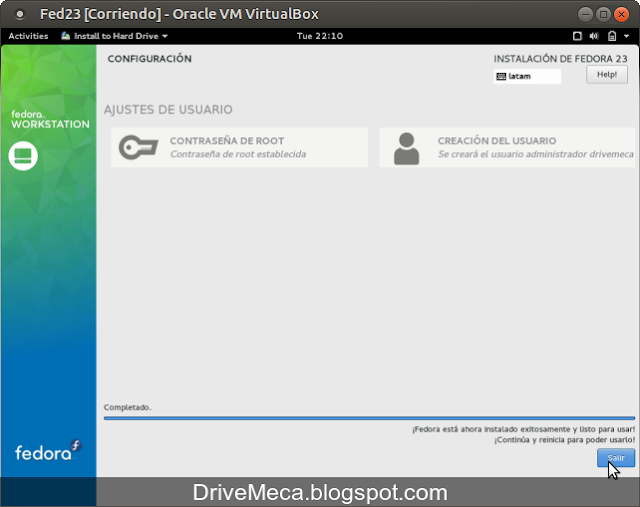Image resolution: width=640 pixels, height=507 pixels.
Task: Minimize the VirtualBox window
Action: click(x=585, y=15)
